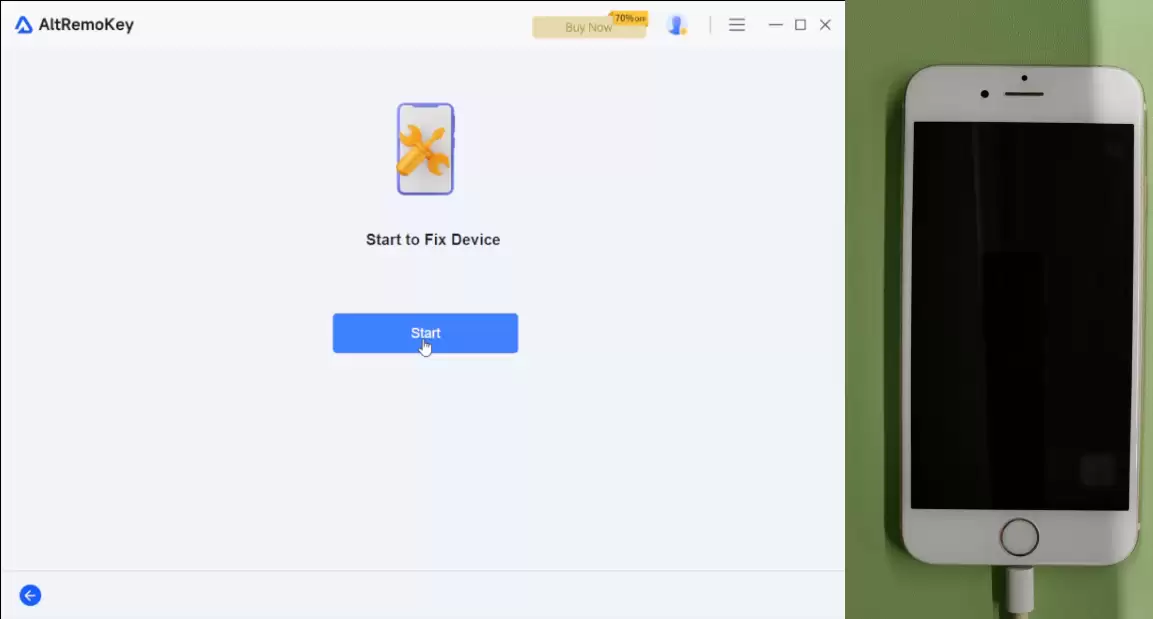Open the hamburger menu
Image resolution: width=1153 pixels, height=619 pixels.
pos(737,25)
